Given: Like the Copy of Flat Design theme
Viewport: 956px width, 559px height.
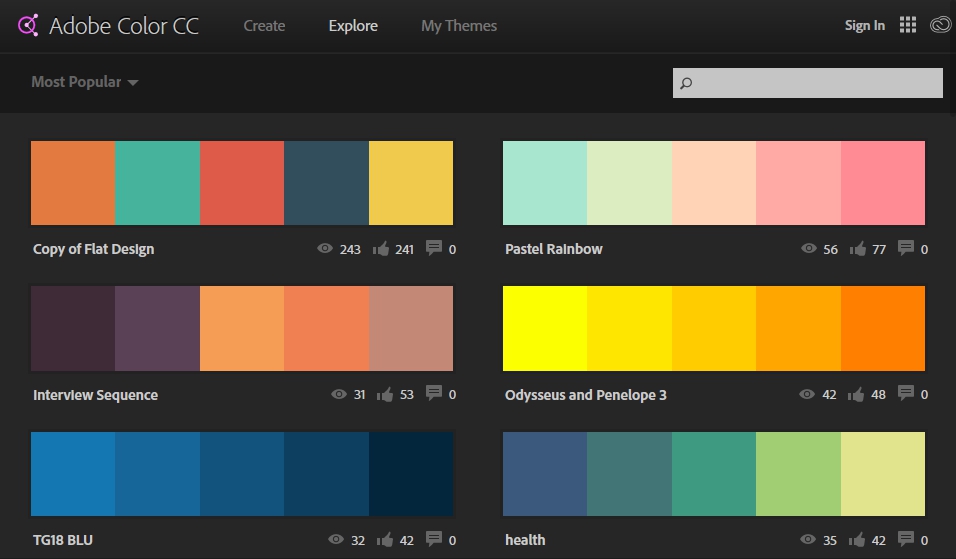Looking at the screenshot, I should 381,249.
